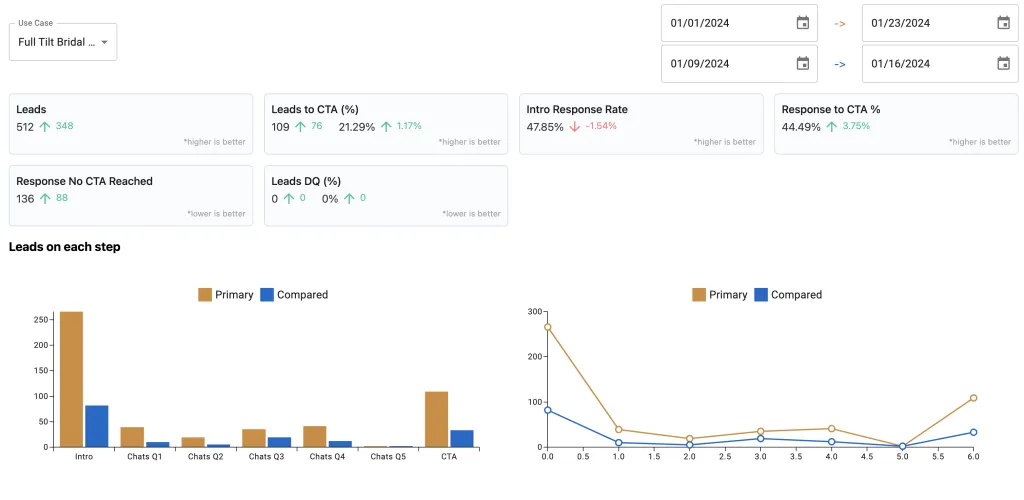Open calendar picker for 01/01/2024 date
This screenshot has height=500, width=1024.
point(803,23)
